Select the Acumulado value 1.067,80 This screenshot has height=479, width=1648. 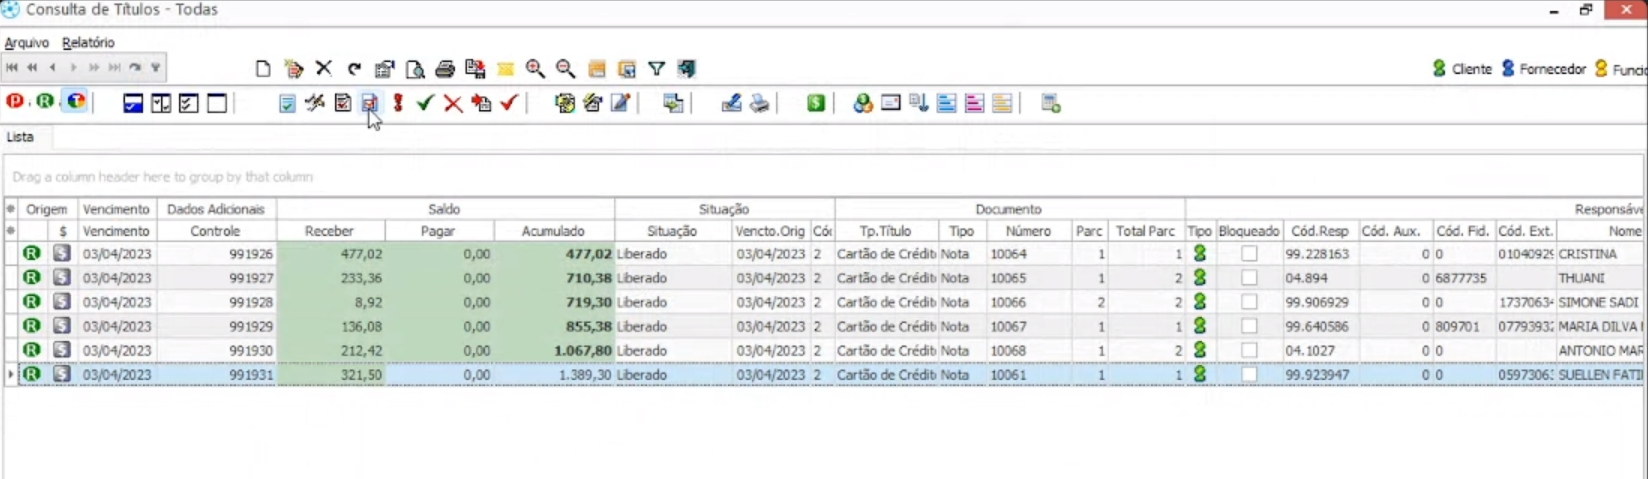(x=554, y=350)
